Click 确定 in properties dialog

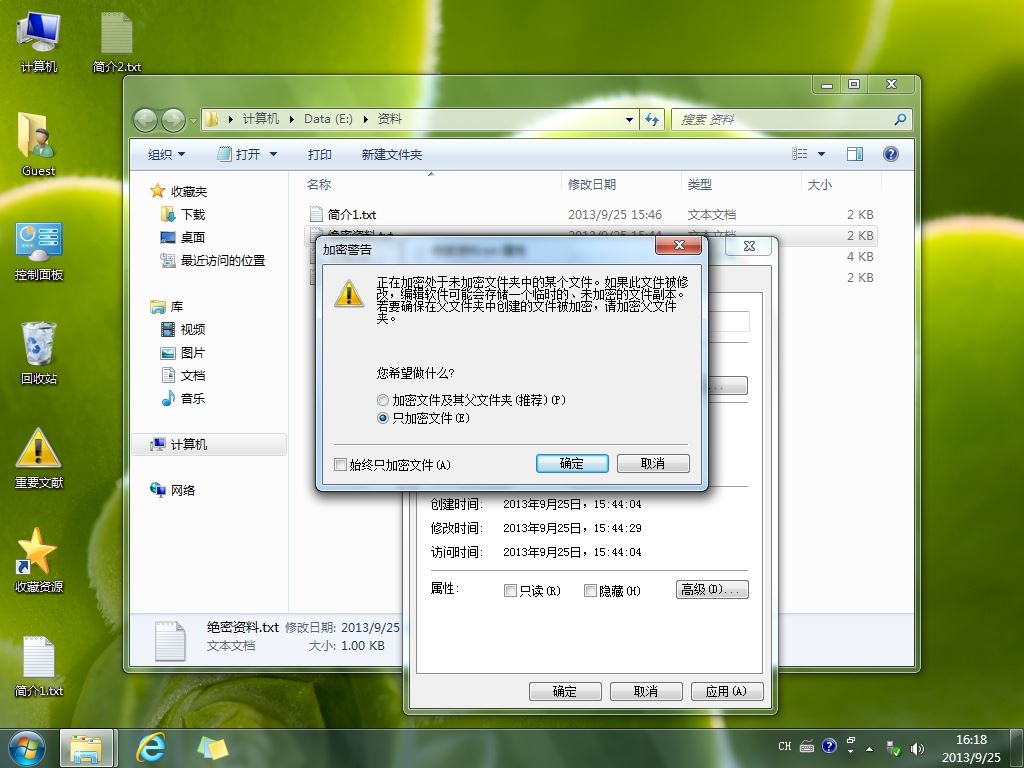pyautogui.click(x=565, y=692)
